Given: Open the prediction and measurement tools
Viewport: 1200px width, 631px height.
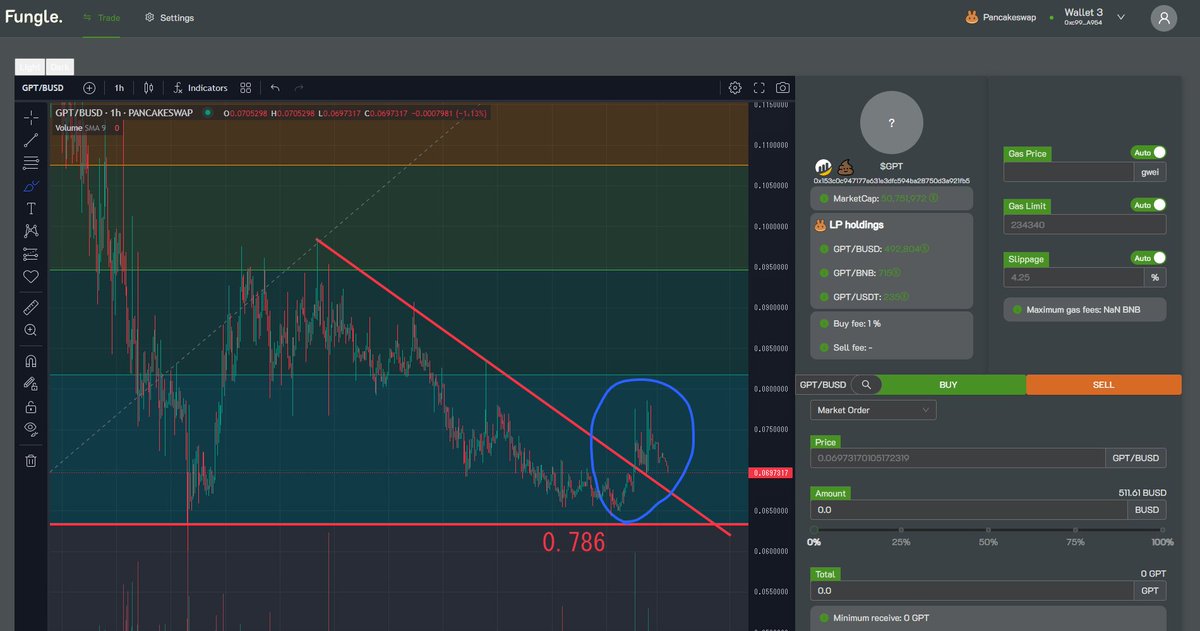Looking at the screenshot, I should click(x=31, y=254).
